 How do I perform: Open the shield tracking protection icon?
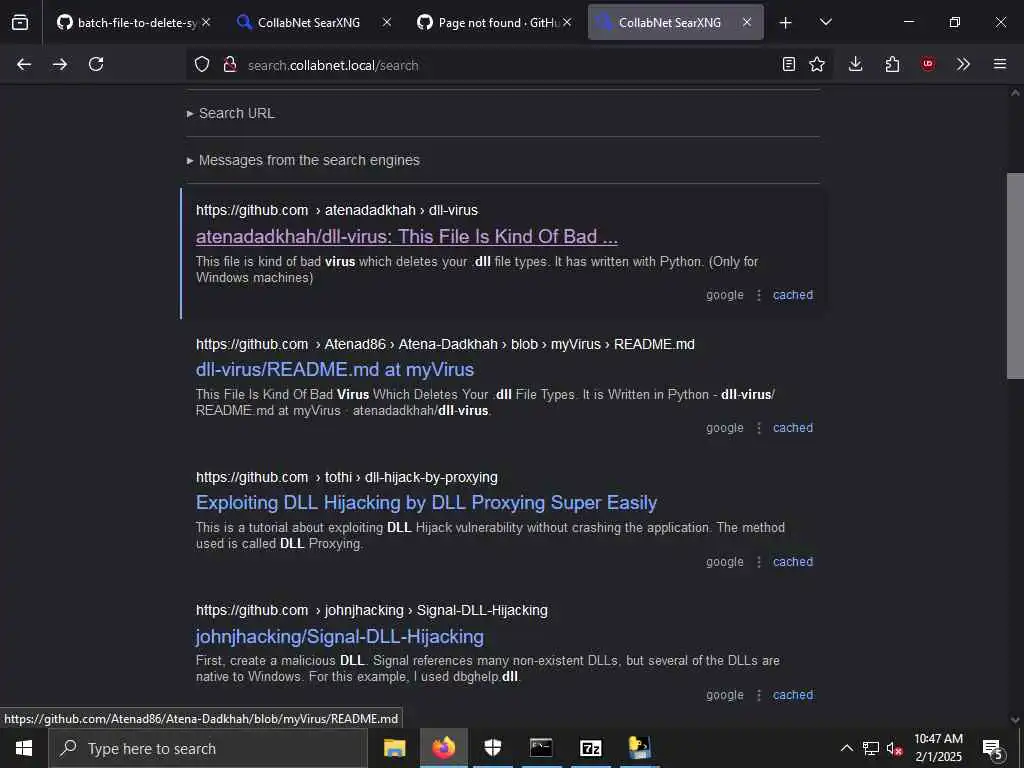pos(202,65)
